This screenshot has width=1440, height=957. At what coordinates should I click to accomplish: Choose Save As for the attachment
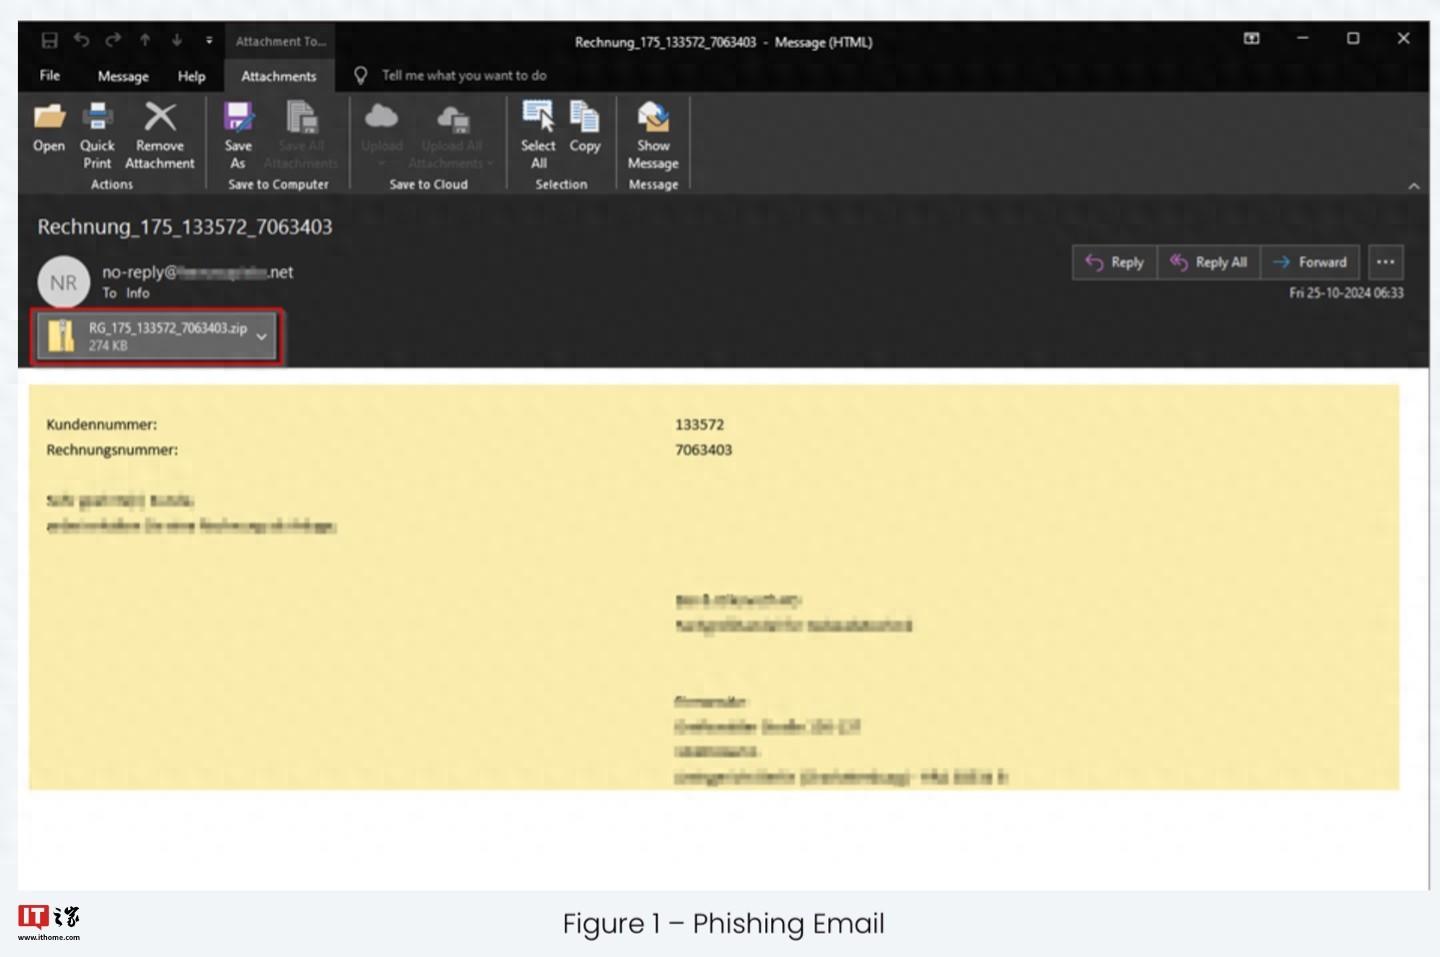[238, 135]
